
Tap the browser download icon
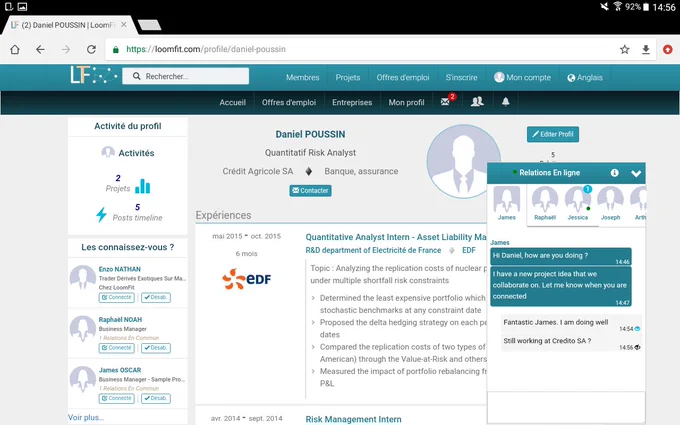[646, 49]
